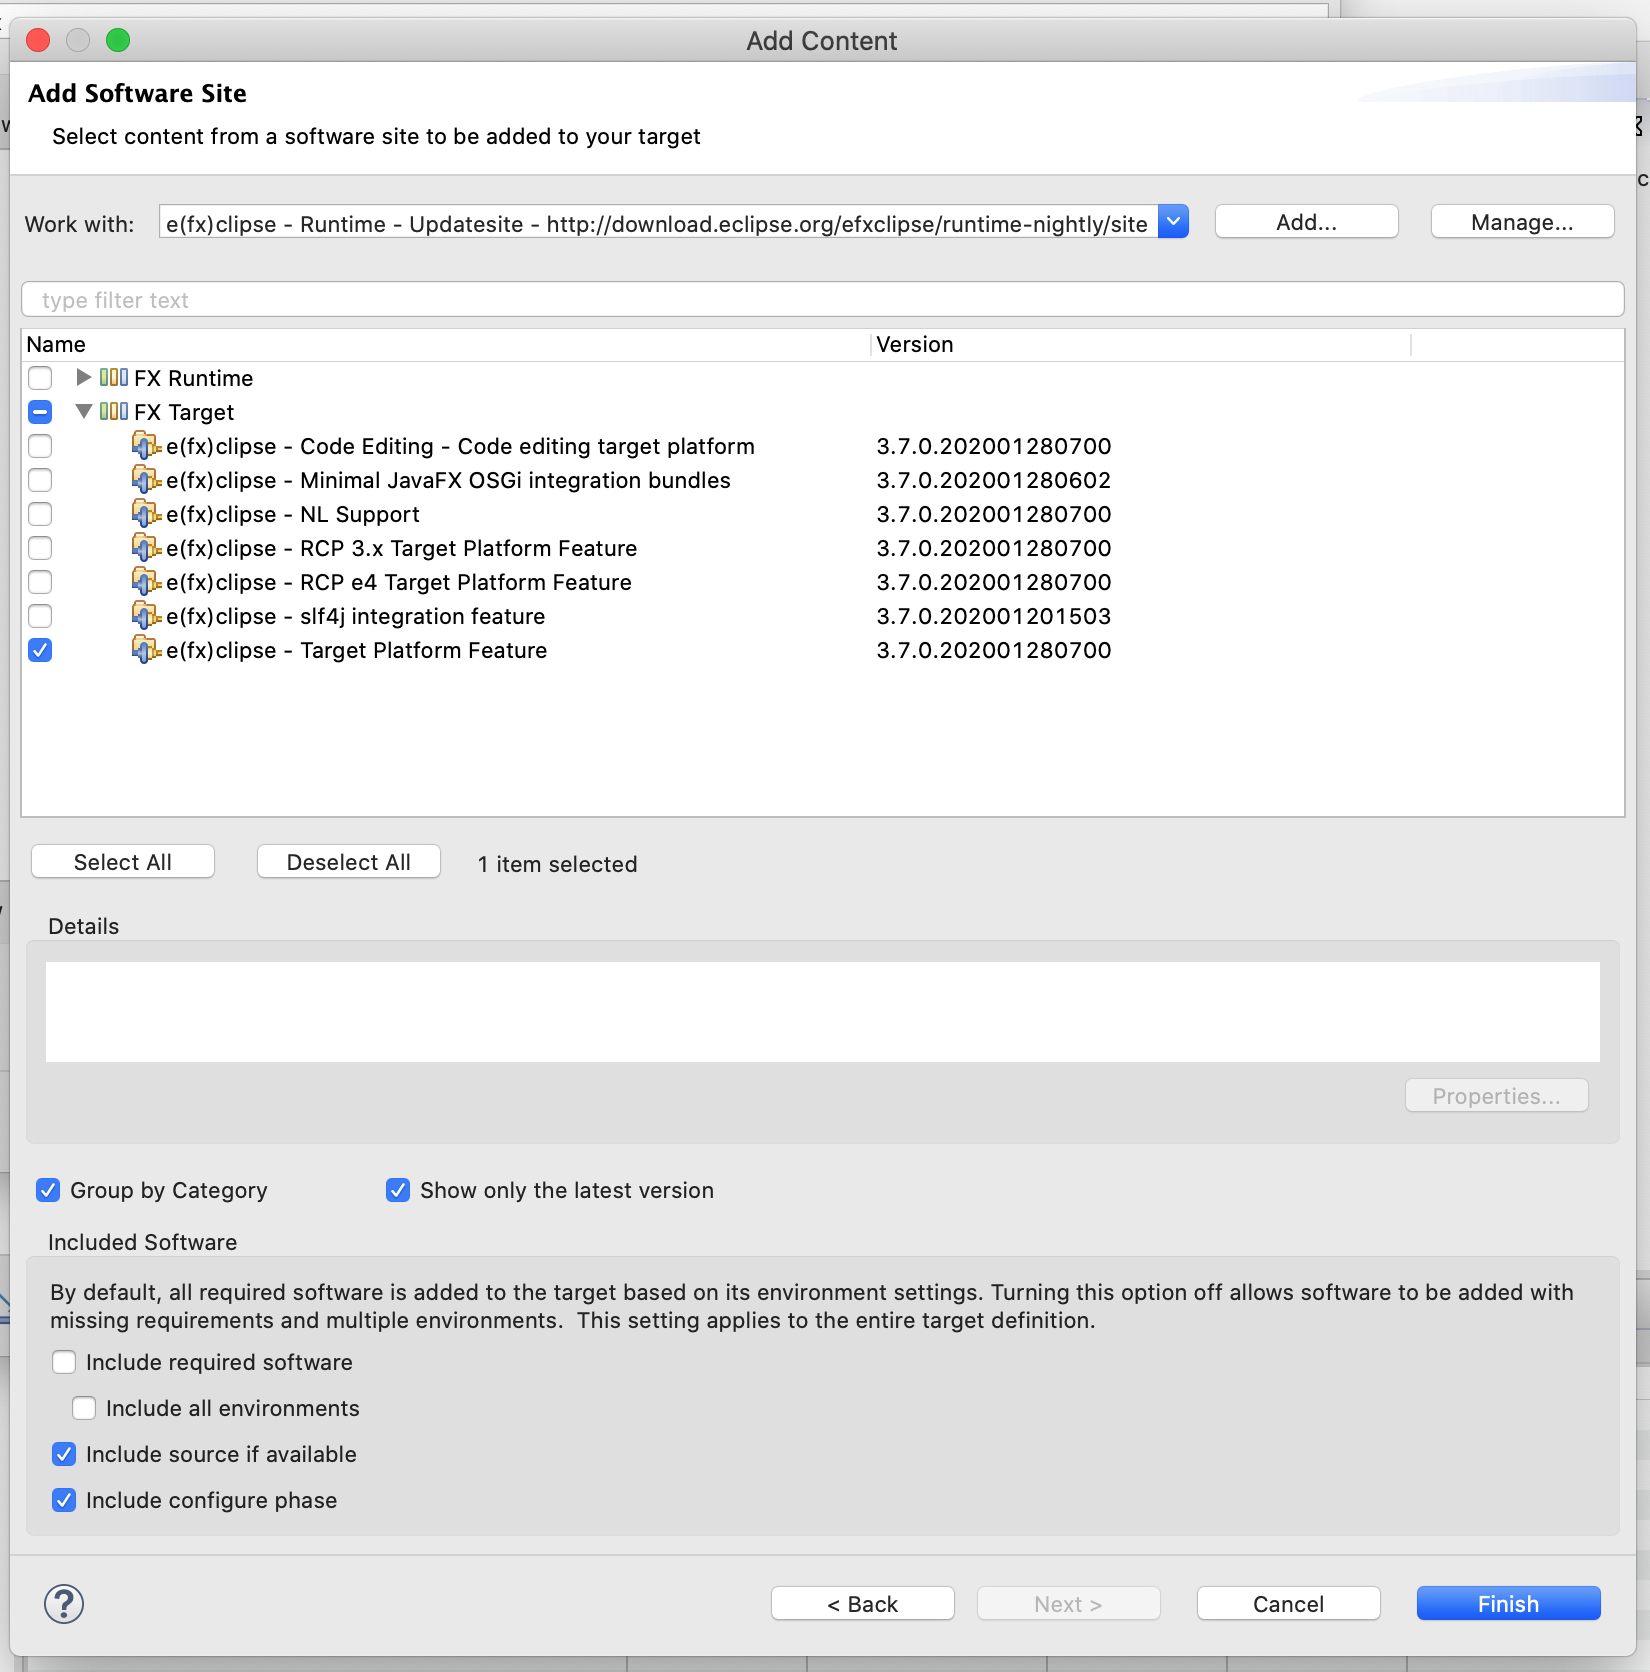Viewport: 1650px width, 1672px height.
Task: Open the Work with site dropdown
Action: pos(1173,222)
